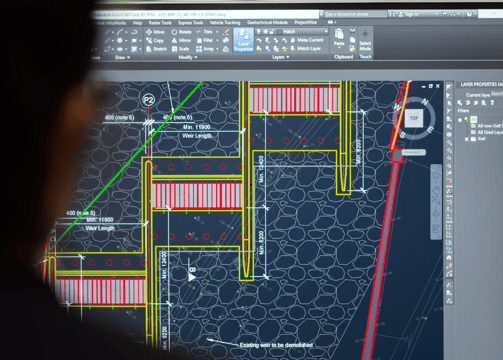Click the Match Layer button

click(306, 49)
